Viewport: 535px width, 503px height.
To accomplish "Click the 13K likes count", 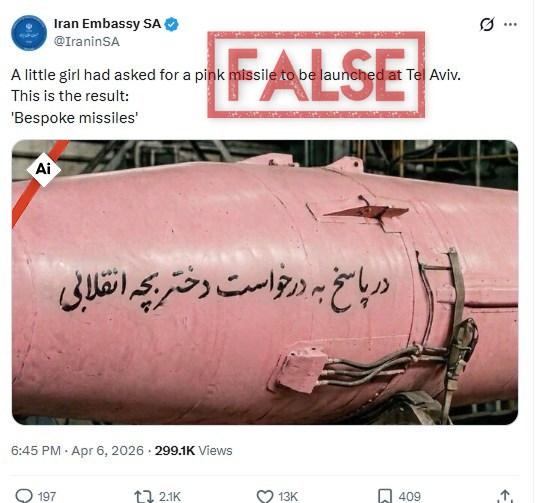I will pos(288,497).
